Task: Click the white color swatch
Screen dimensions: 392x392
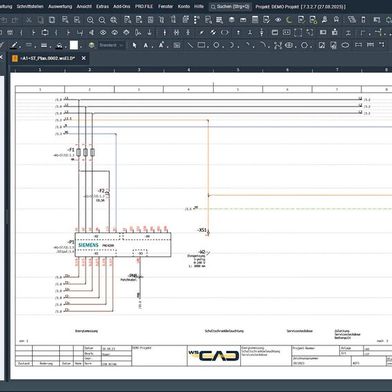Action: (x=74, y=45)
